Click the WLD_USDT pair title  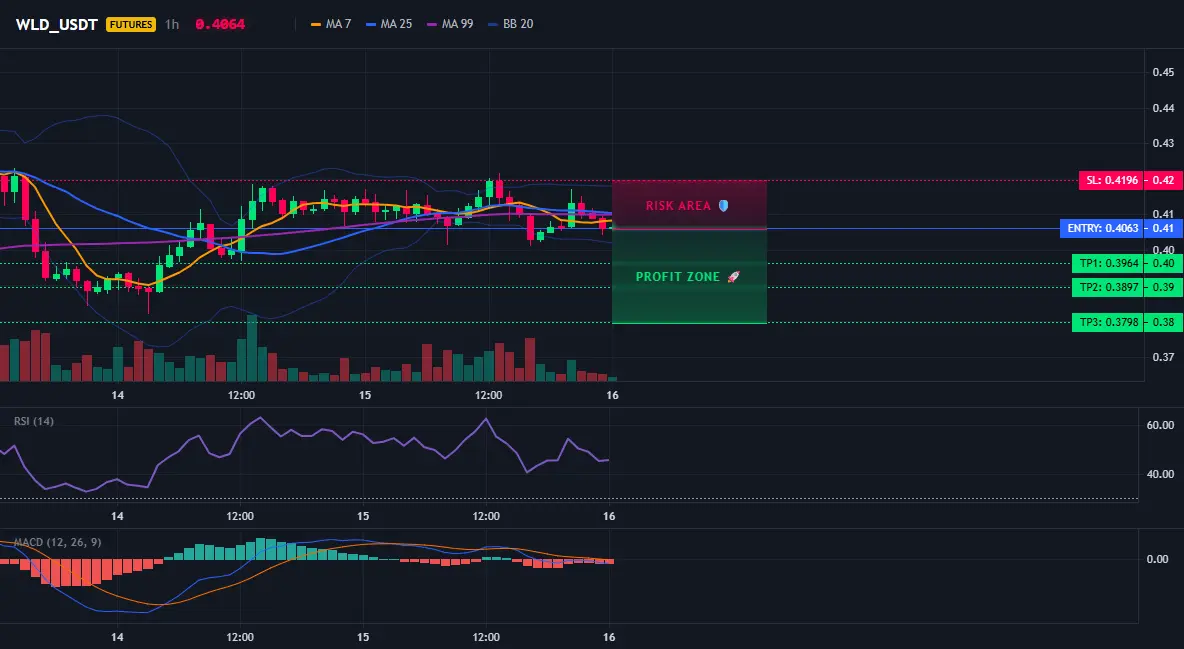click(x=57, y=24)
